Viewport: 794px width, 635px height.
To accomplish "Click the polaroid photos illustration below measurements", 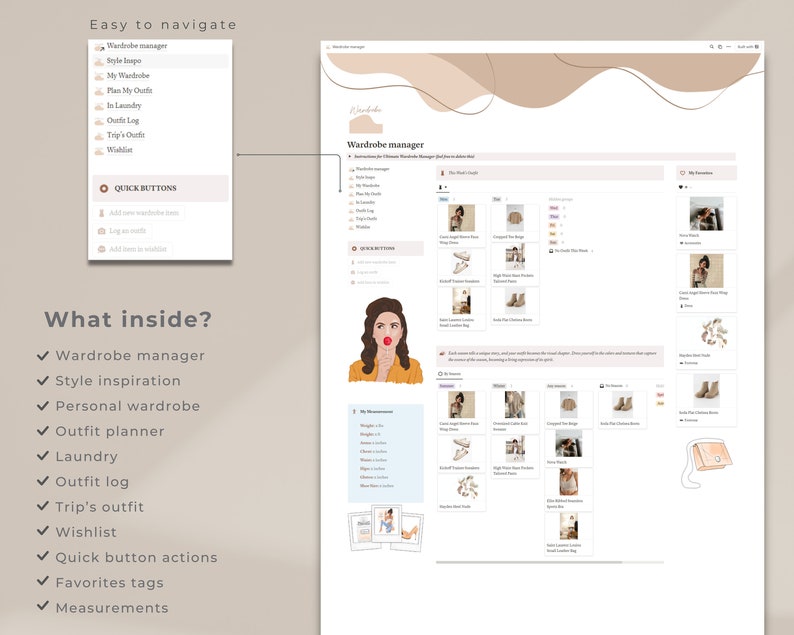I will [x=385, y=528].
